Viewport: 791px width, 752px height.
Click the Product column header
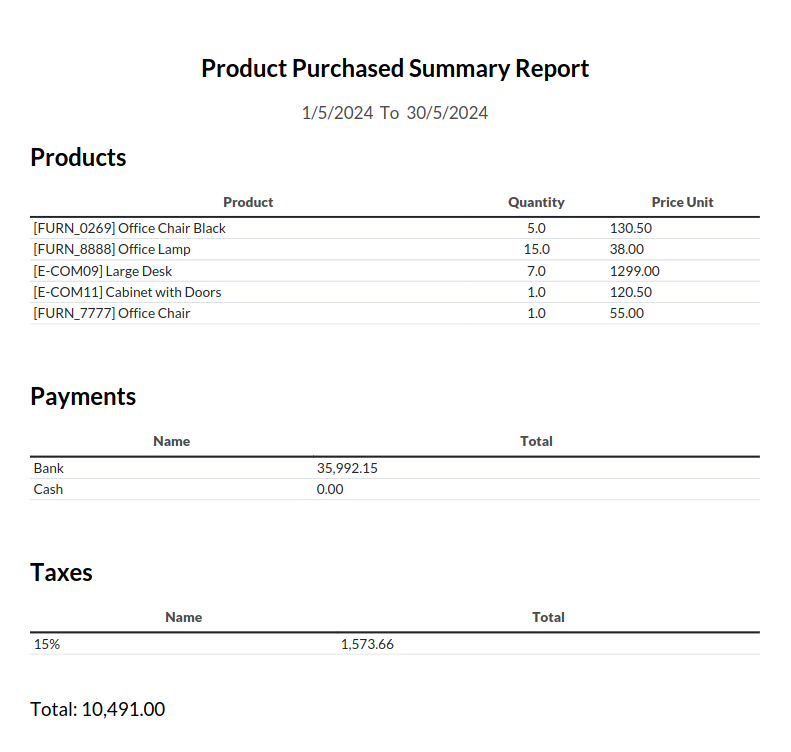248,202
